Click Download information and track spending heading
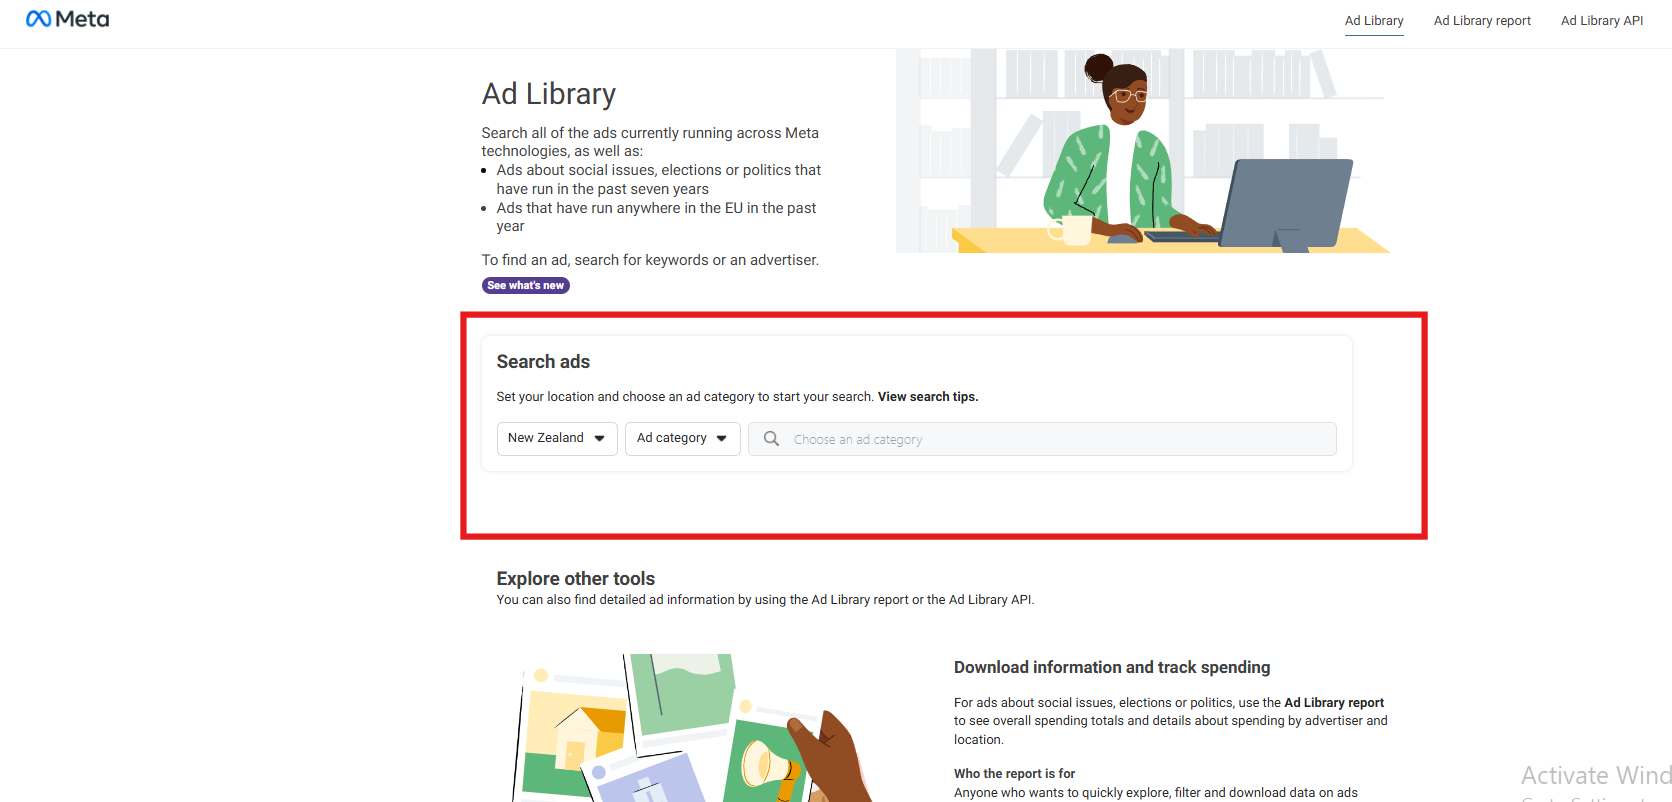Screen dimensions: 1672x802 point(1112,667)
